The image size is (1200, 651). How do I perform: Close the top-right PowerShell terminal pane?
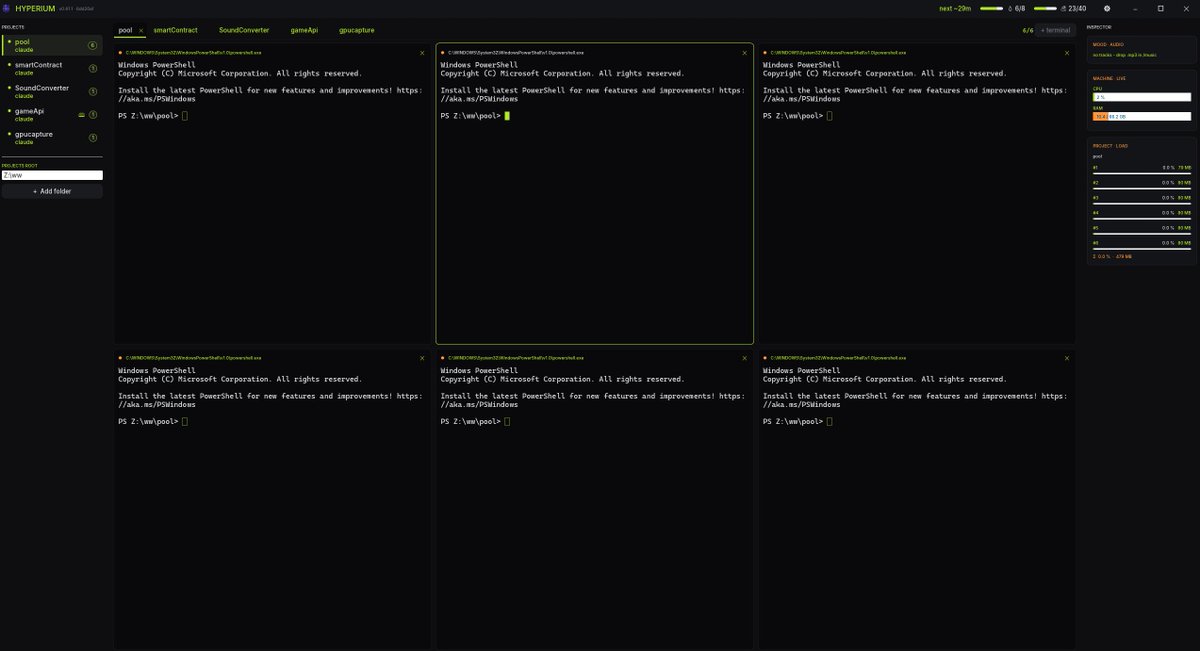tap(1067, 52)
